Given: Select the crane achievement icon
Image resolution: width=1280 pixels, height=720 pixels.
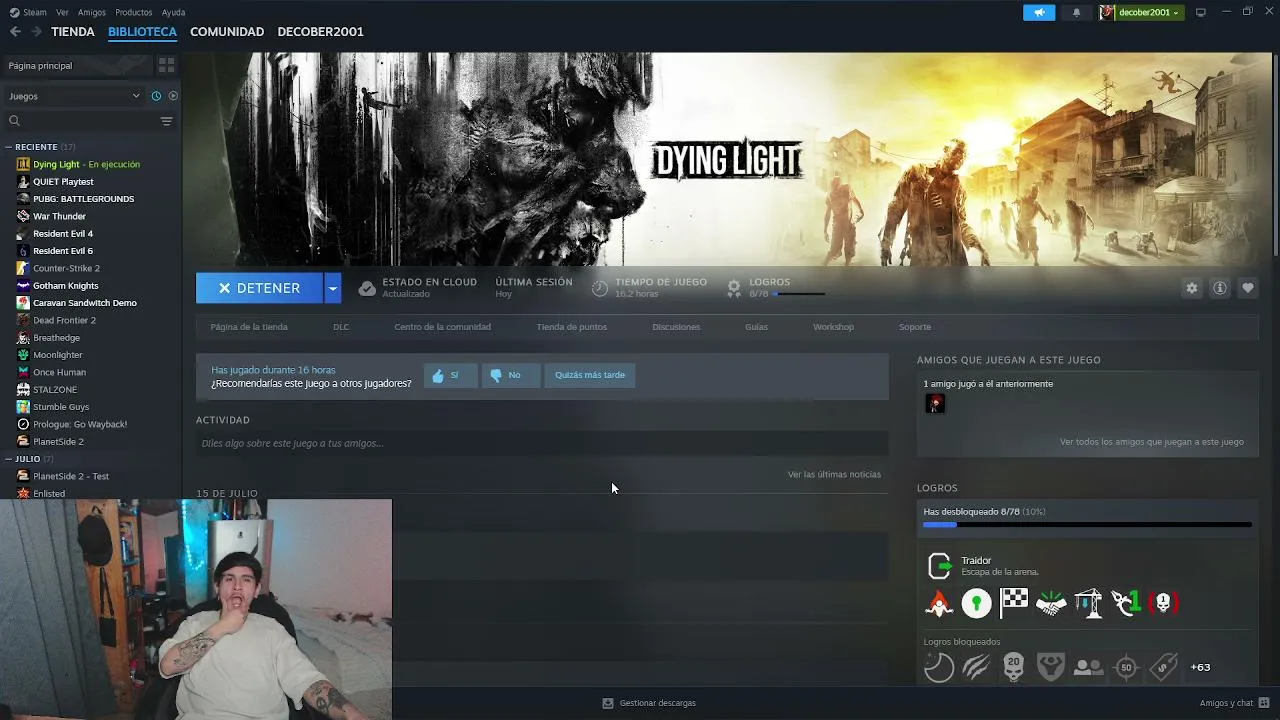Looking at the screenshot, I should pos(1088,603).
